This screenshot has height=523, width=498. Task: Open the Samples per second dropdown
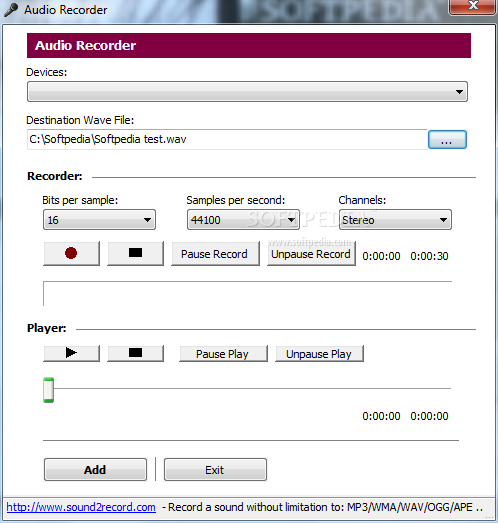[243, 220]
